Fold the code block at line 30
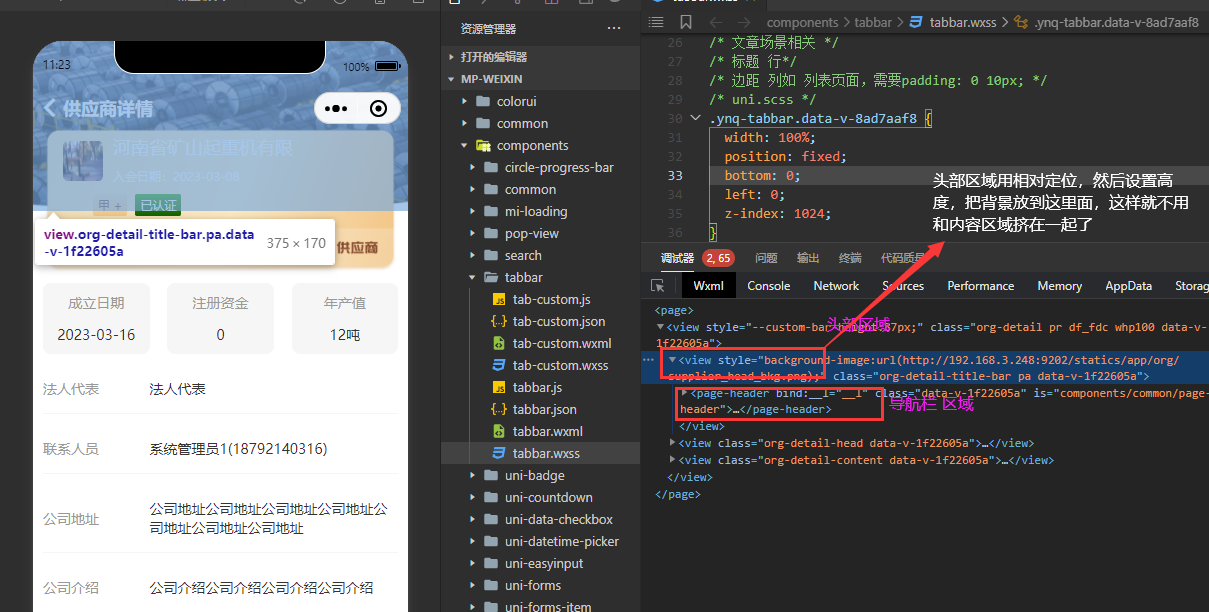 coord(696,119)
